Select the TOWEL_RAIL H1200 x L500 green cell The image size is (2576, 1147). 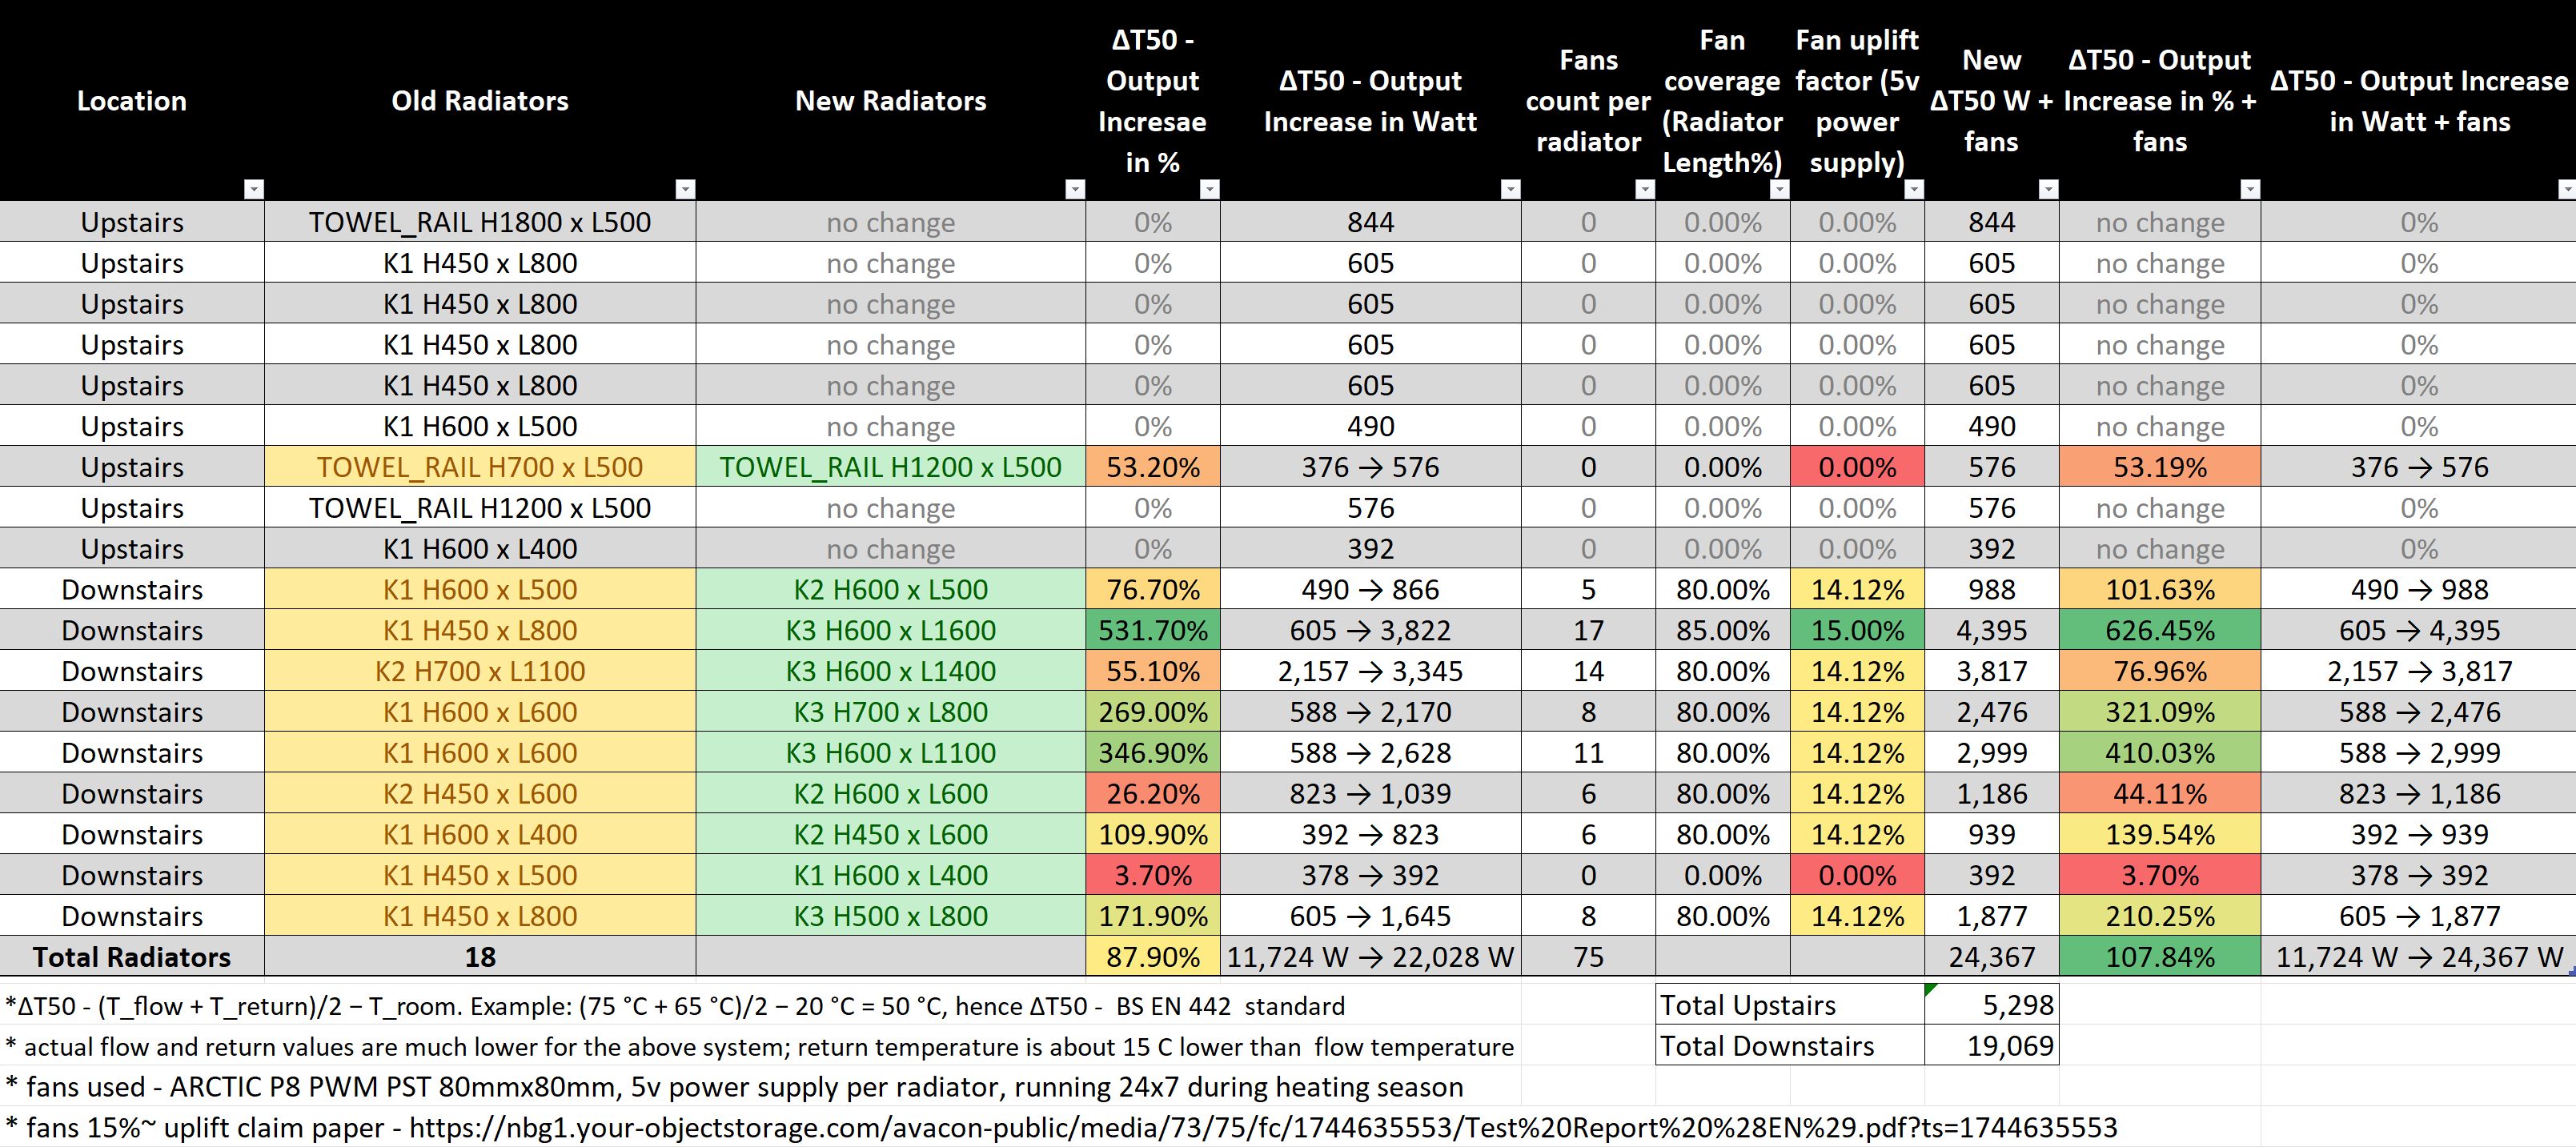point(890,468)
